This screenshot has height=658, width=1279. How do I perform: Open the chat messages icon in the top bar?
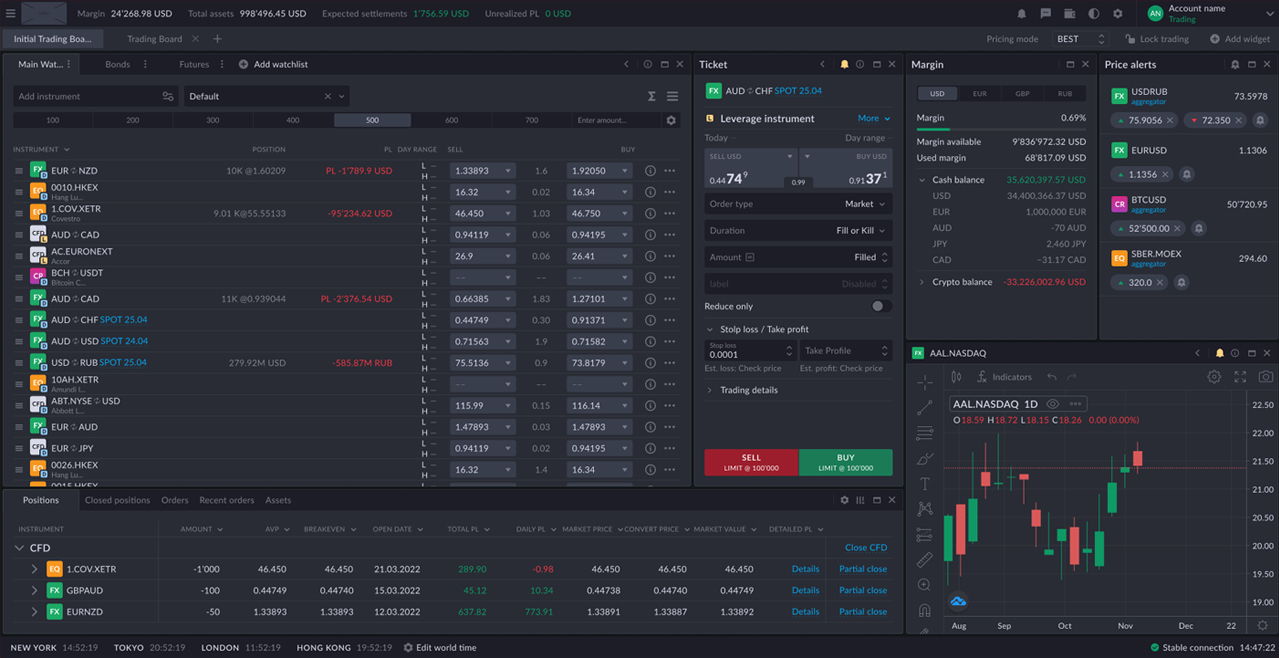pyautogui.click(x=1045, y=14)
